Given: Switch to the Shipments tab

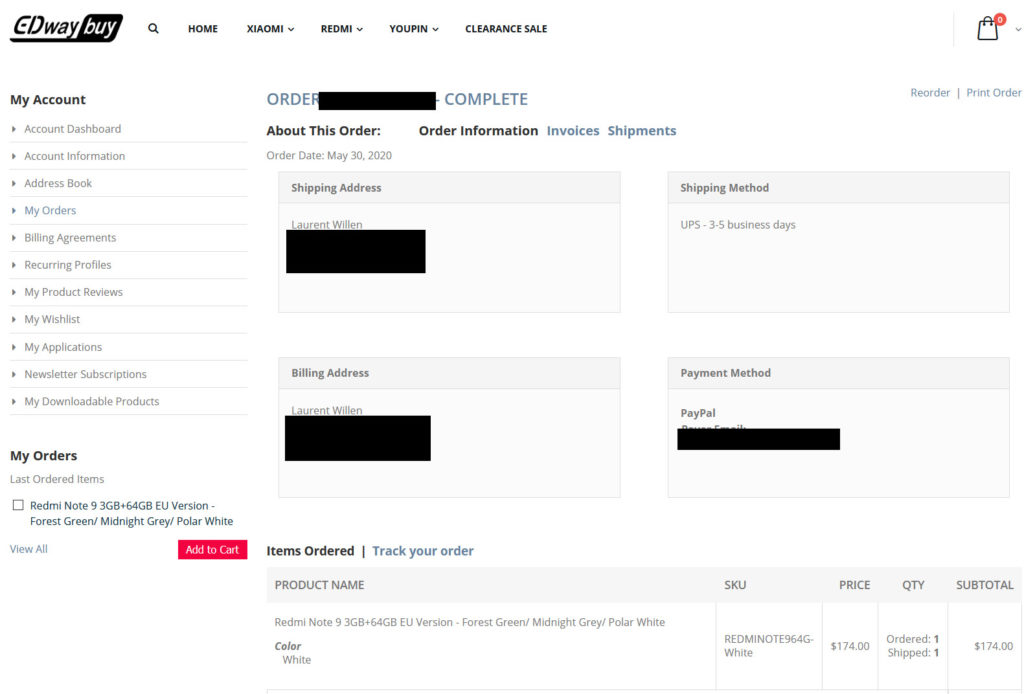Looking at the screenshot, I should point(642,130).
